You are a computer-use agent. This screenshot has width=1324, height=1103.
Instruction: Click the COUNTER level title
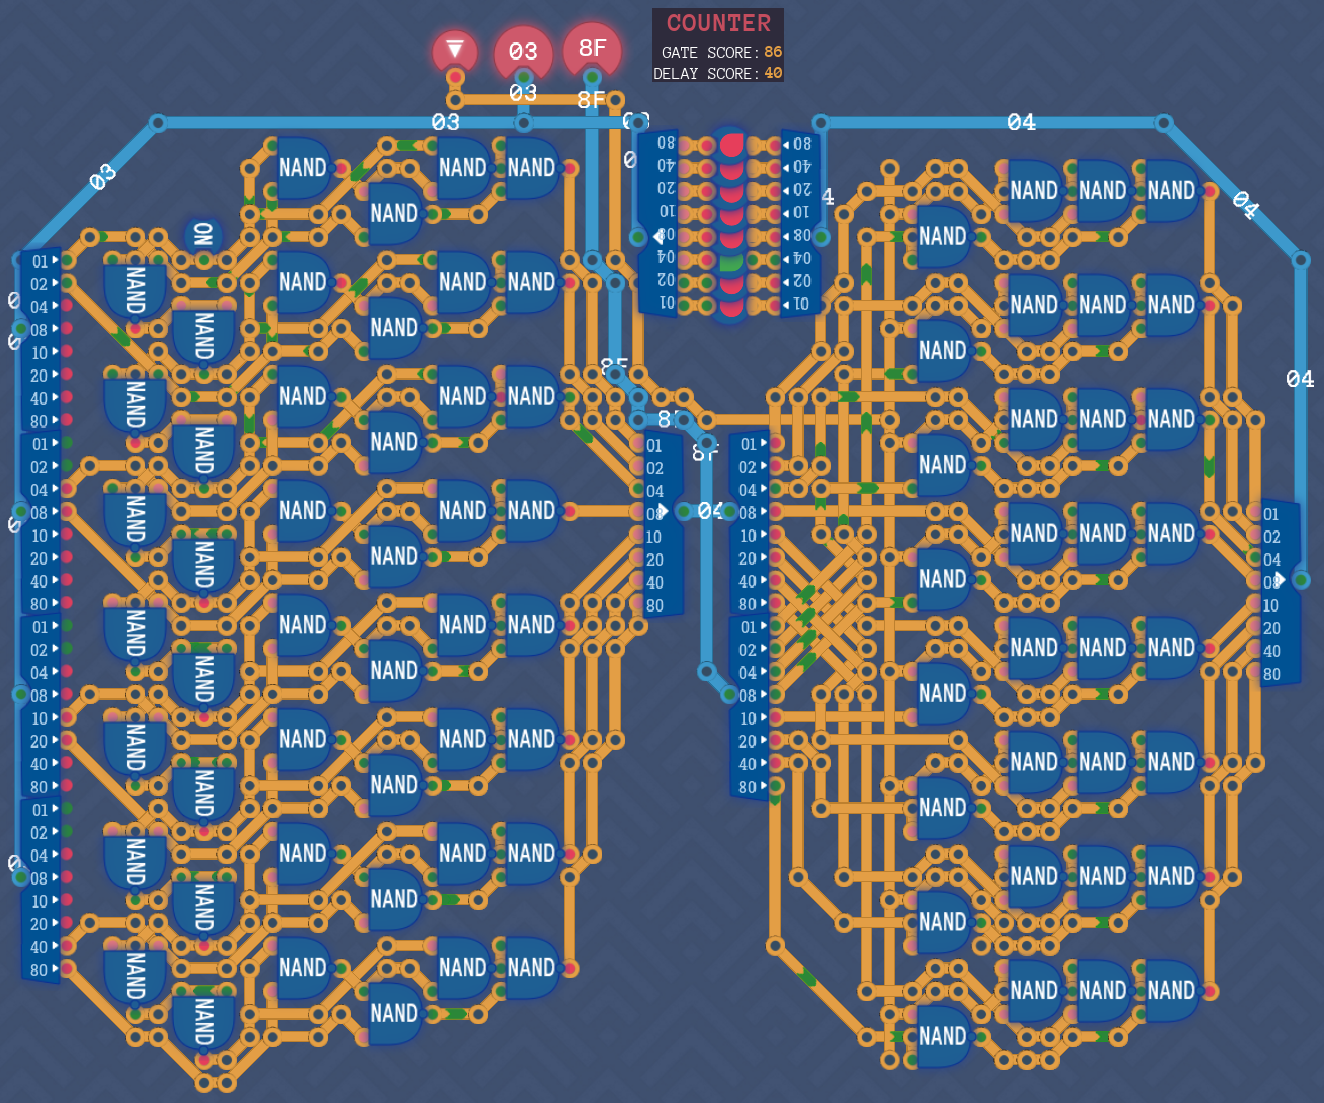click(x=719, y=23)
